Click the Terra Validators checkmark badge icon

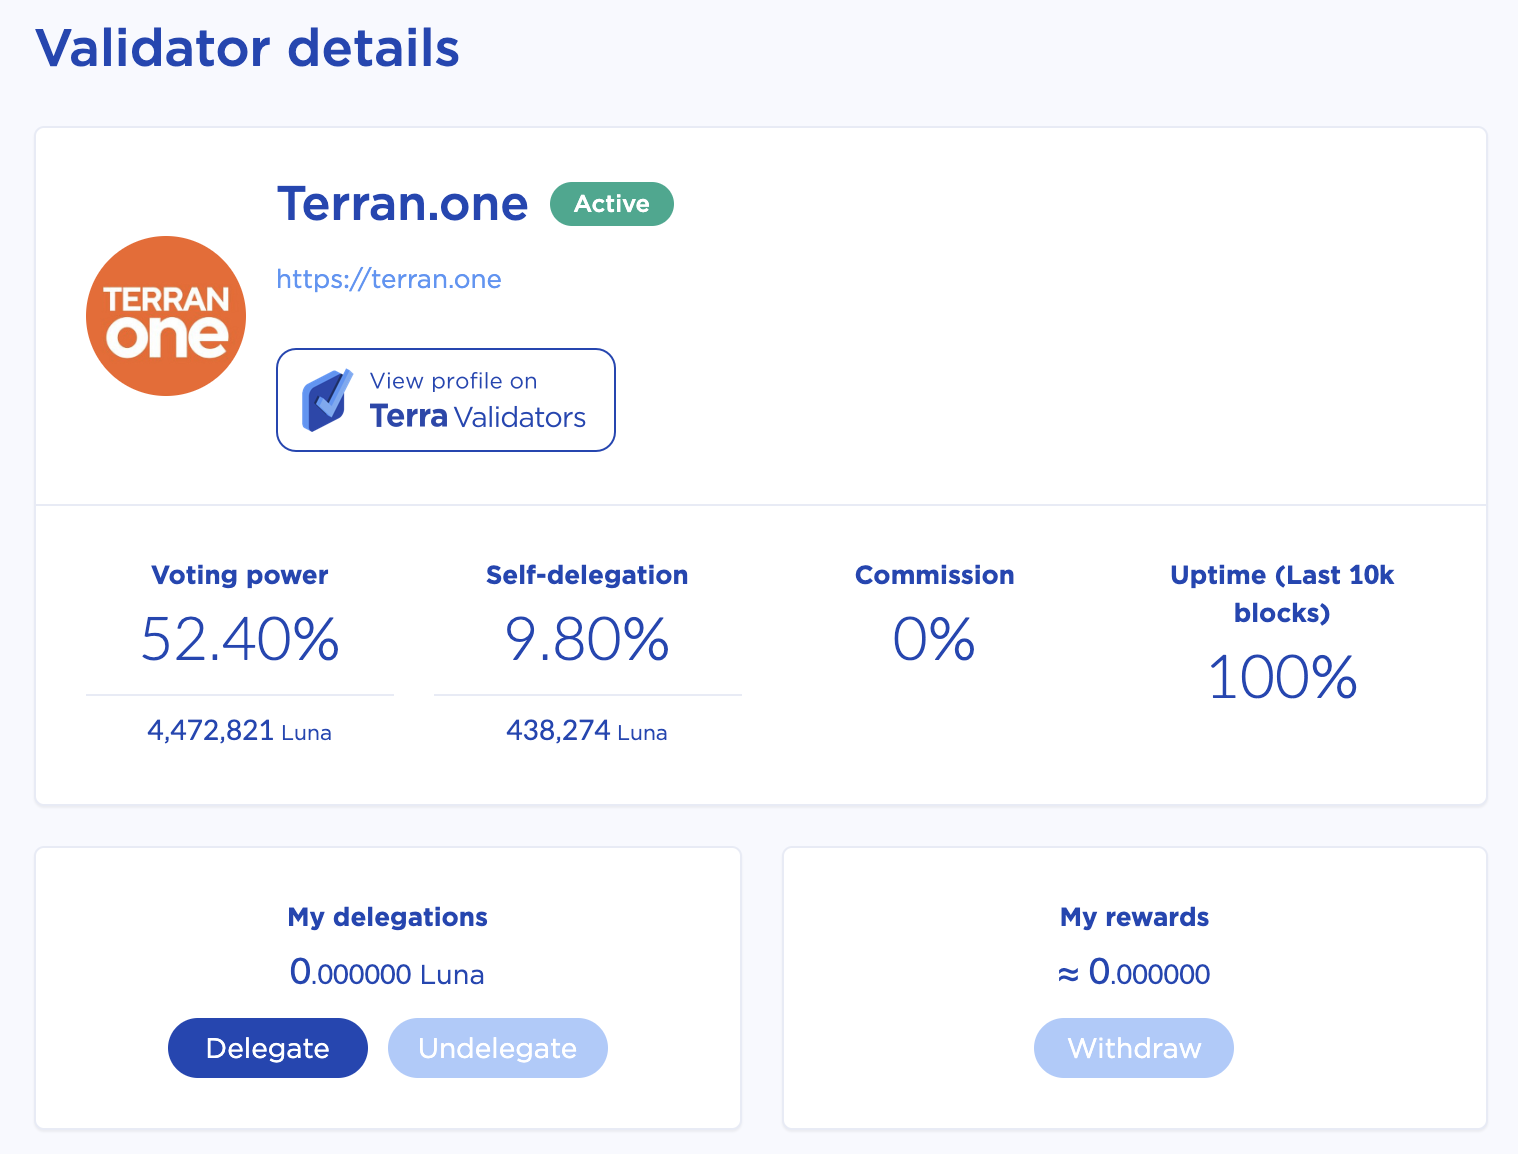pyautogui.click(x=327, y=400)
